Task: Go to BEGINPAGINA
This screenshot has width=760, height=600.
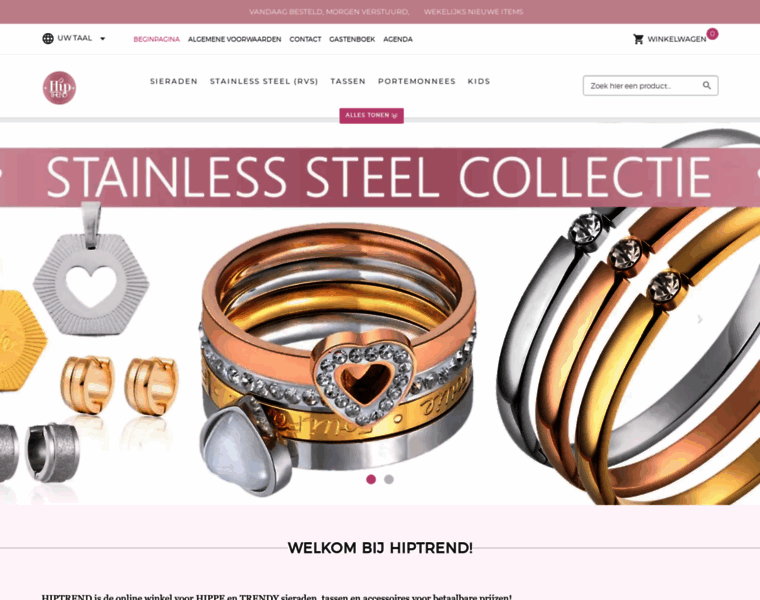Action: pyautogui.click(x=157, y=39)
